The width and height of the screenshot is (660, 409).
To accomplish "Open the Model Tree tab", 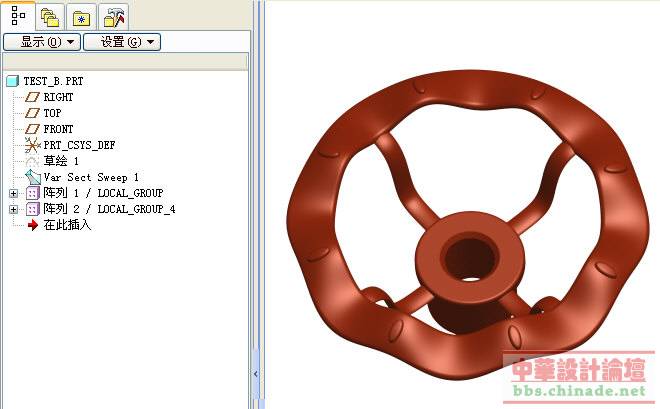I will coord(18,16).
